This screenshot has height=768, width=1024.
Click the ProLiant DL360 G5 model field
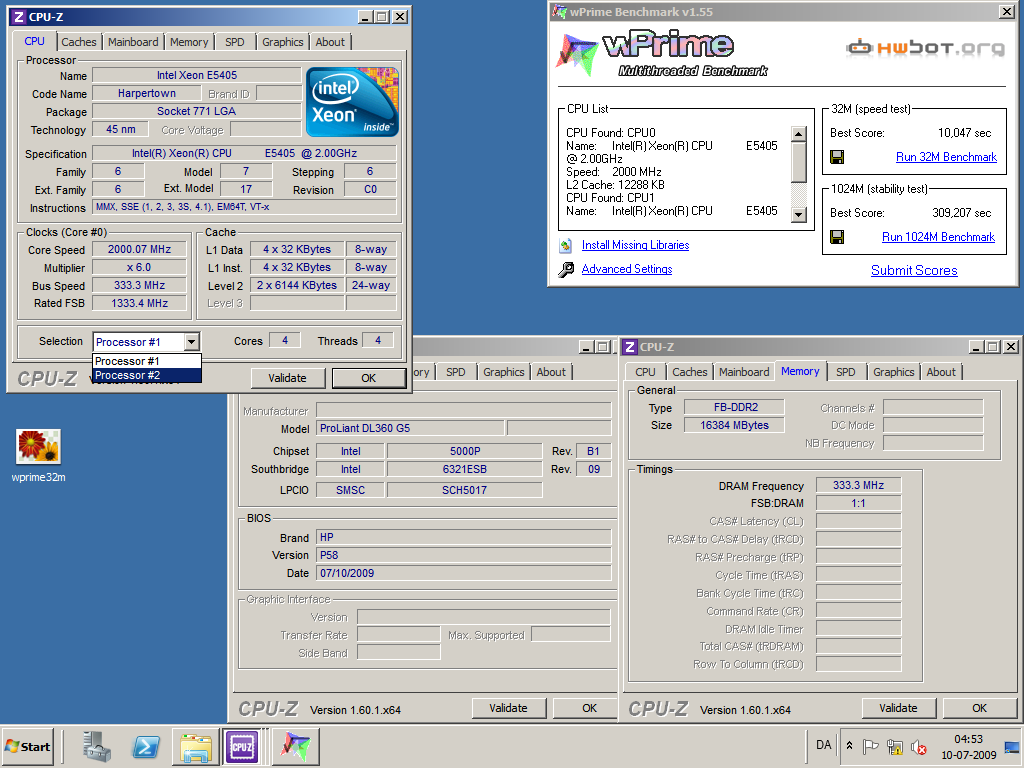click(x=411, y=428)
